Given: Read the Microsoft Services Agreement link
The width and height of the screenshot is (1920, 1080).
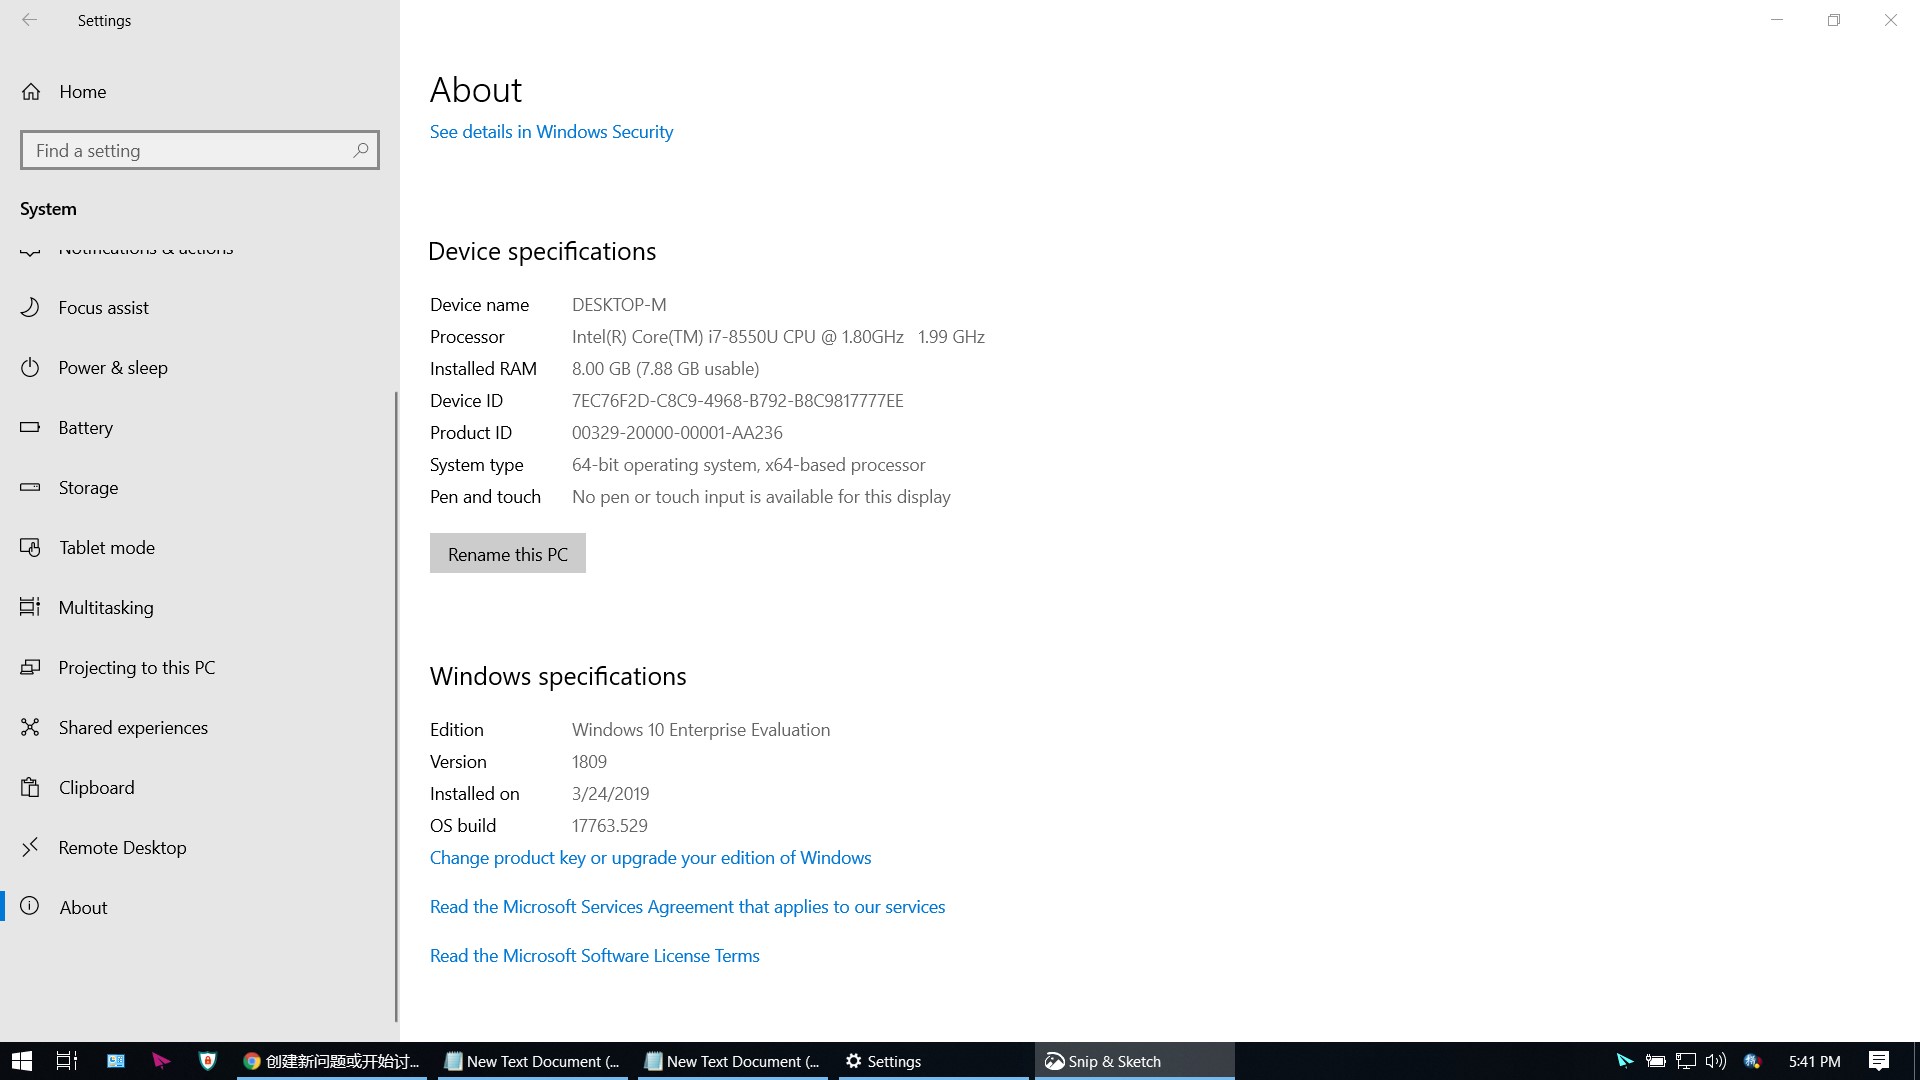Looking at the screenshot, I should tap(687, 907).
